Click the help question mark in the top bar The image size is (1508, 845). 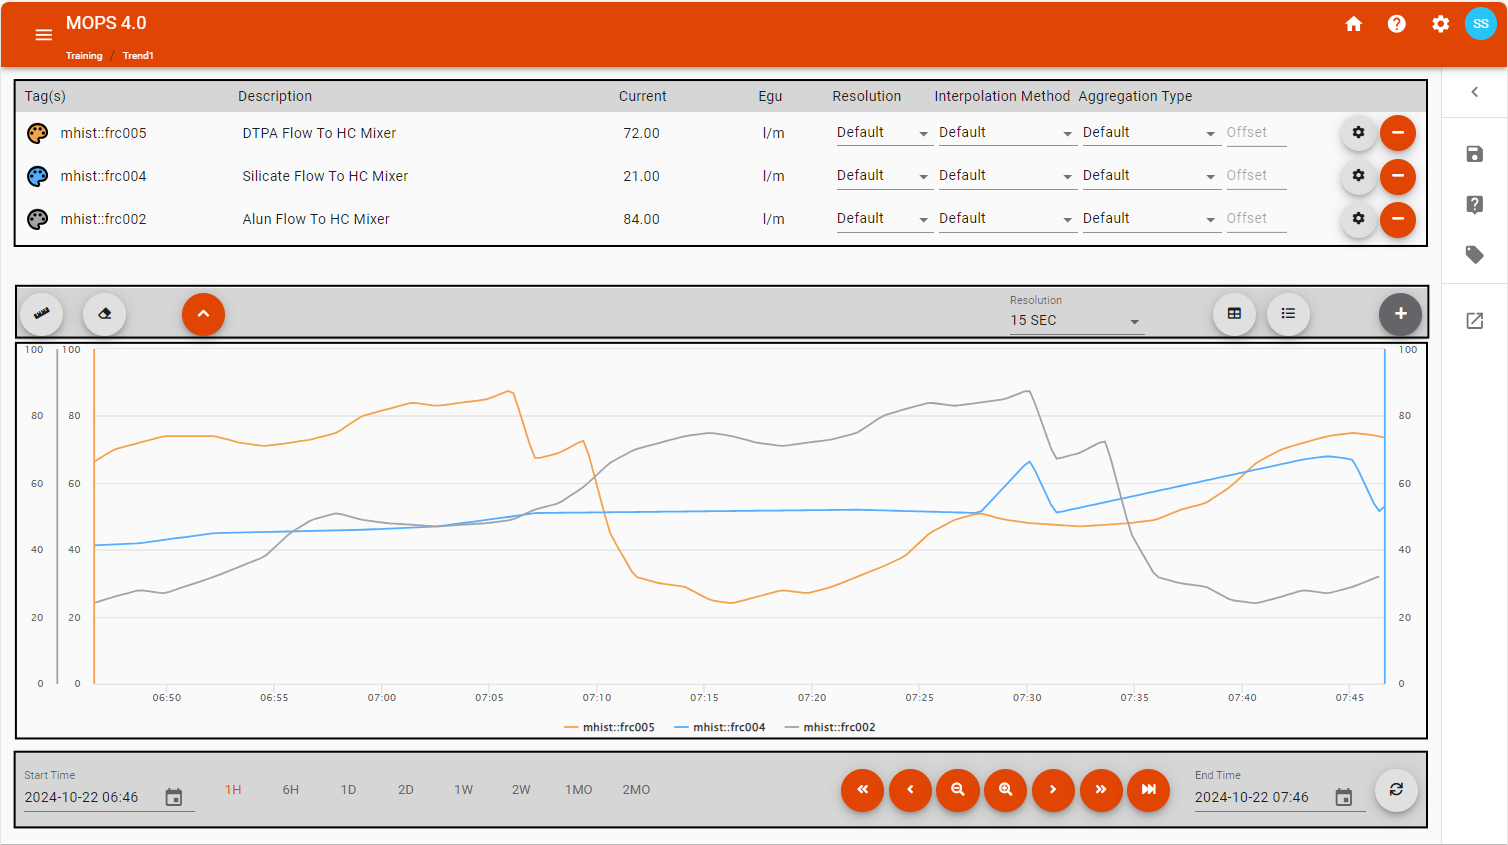tap(1396, 23)
